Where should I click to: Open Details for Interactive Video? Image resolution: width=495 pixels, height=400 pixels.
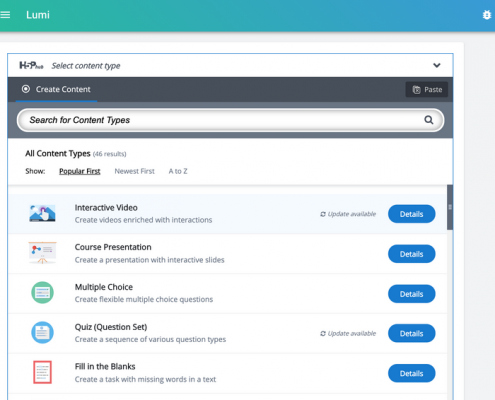(x=412, y=214)
